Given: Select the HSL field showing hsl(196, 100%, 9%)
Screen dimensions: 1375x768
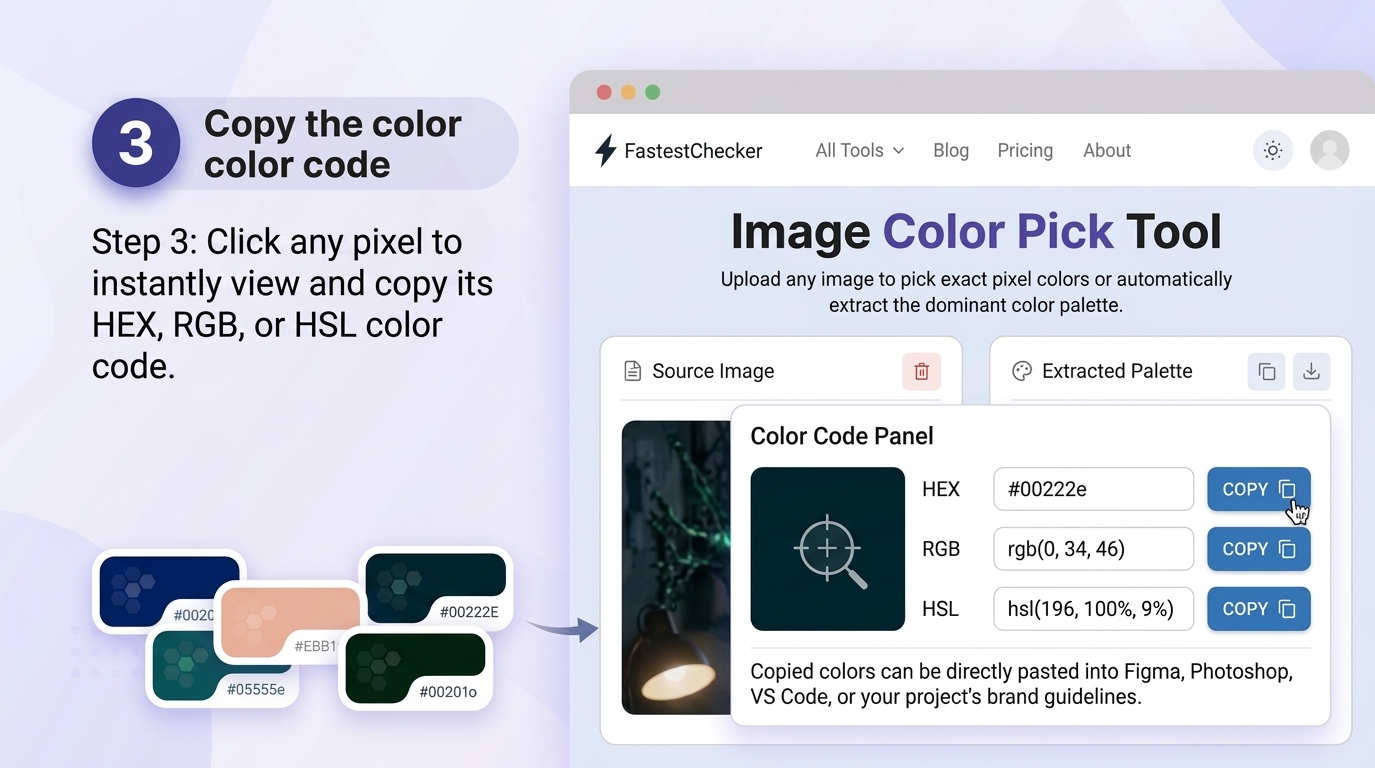Looking at the screenshot, I should tap(1093, 609).
